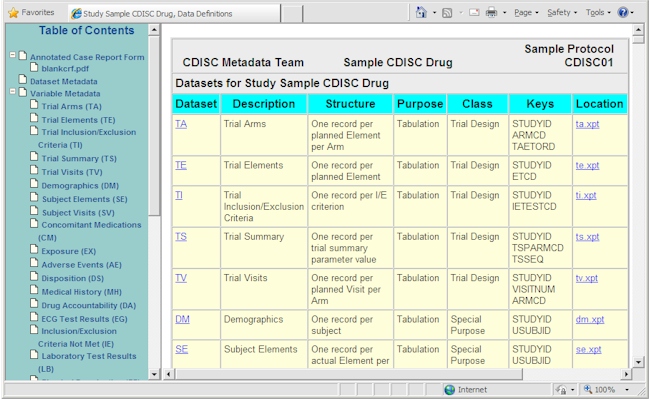Viewport: 650px width, 400px height.
Task: Open Demographics (DM) in contents
Action: [80, 186]
